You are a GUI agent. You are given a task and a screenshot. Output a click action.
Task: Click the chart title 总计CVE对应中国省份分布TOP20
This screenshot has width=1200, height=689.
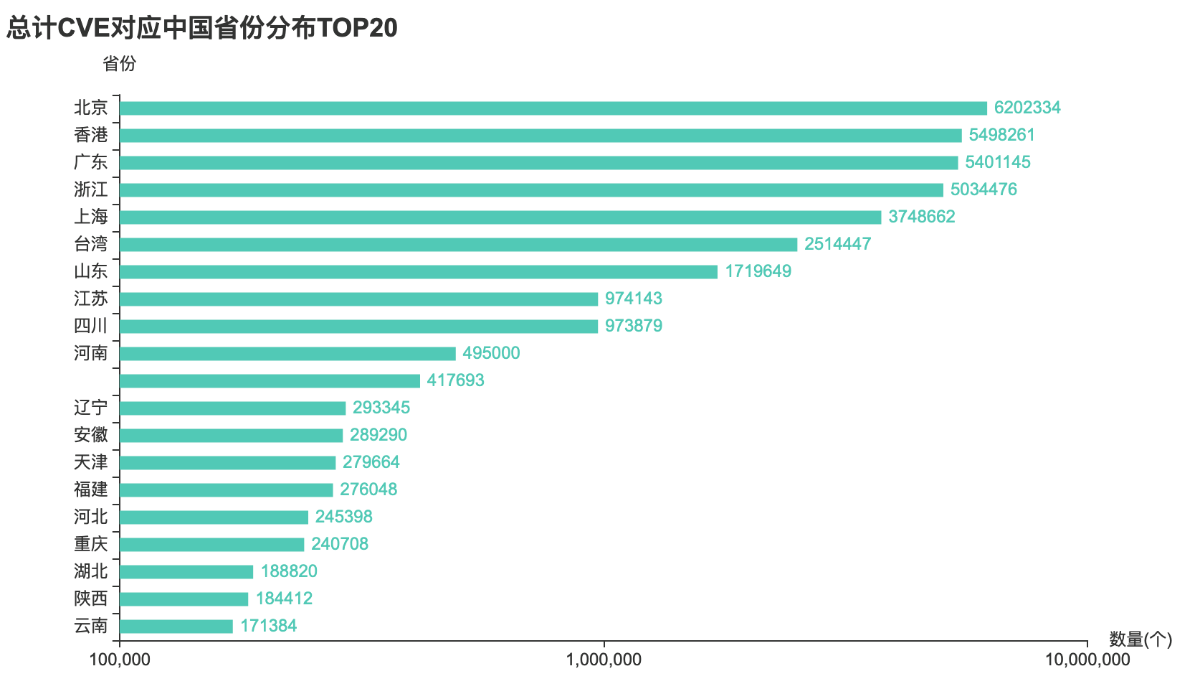pyautogui.click(x=202, y=29)
